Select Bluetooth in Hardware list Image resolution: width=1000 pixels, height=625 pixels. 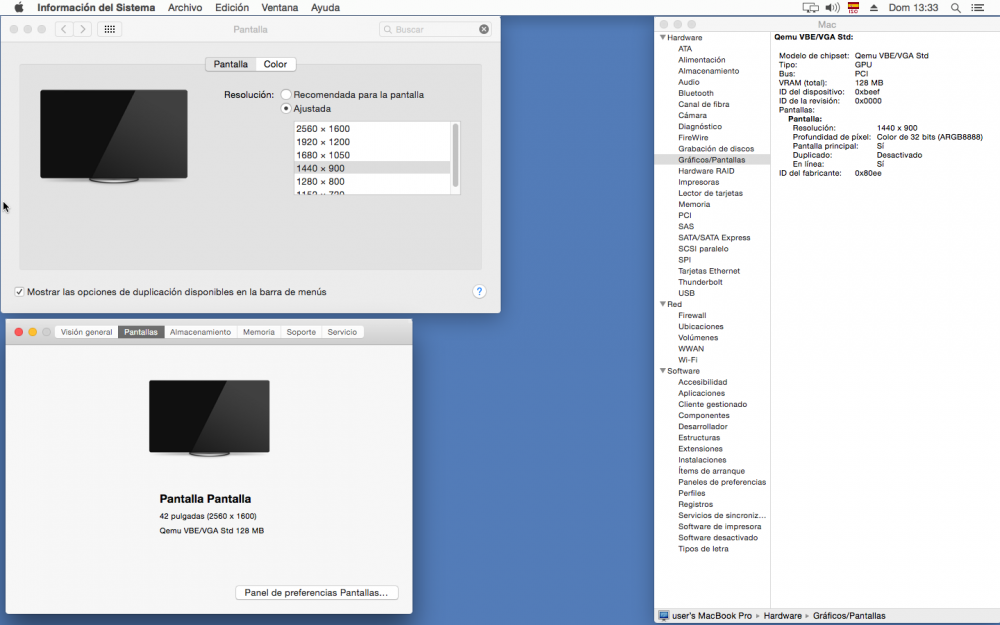click(696, 93)
